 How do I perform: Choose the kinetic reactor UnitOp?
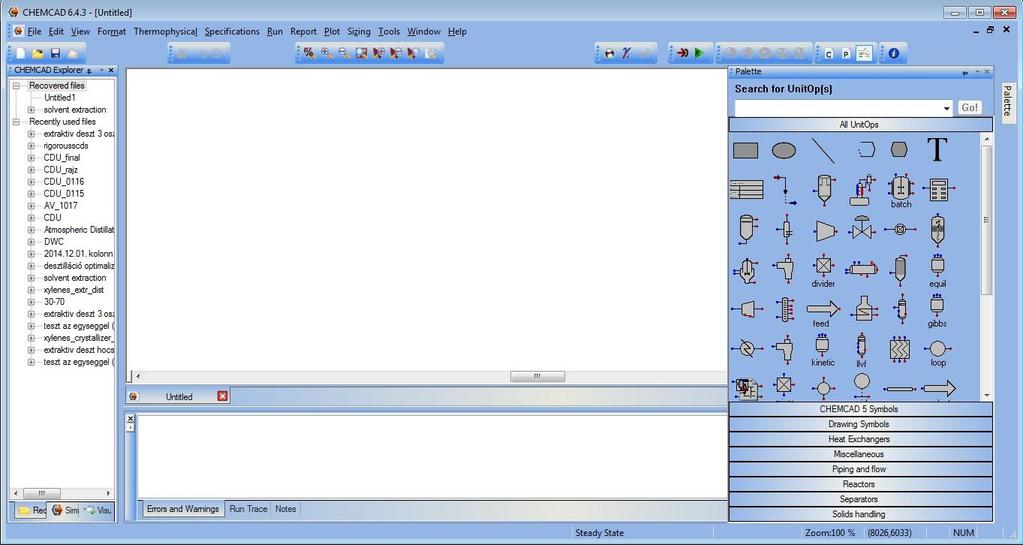click(x=823, y=350)
